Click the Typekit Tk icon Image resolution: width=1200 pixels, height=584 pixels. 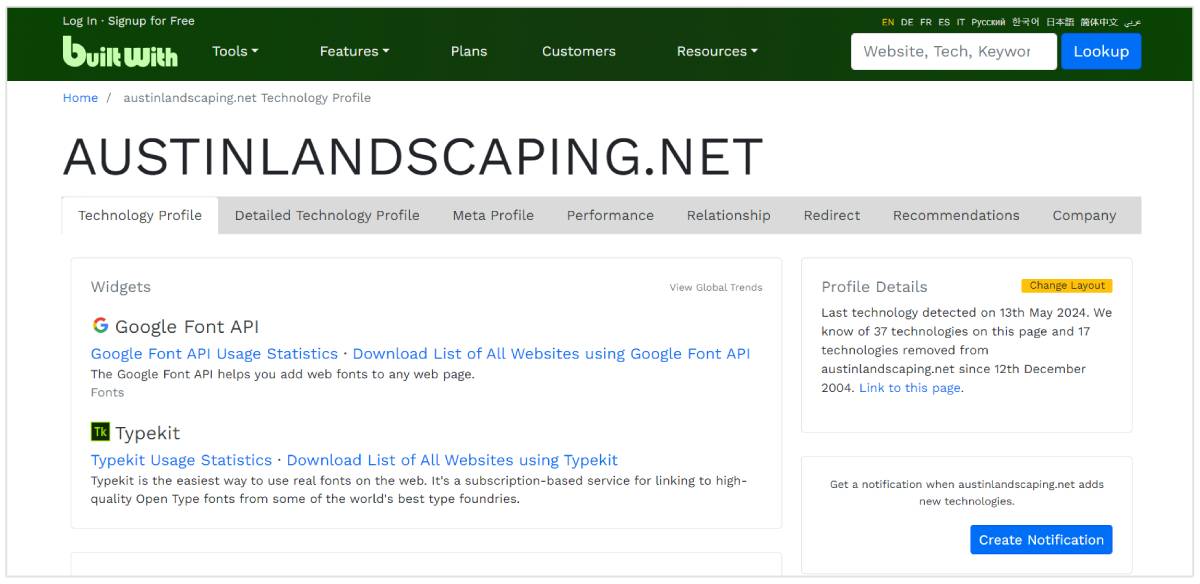(x=100, y=432)
